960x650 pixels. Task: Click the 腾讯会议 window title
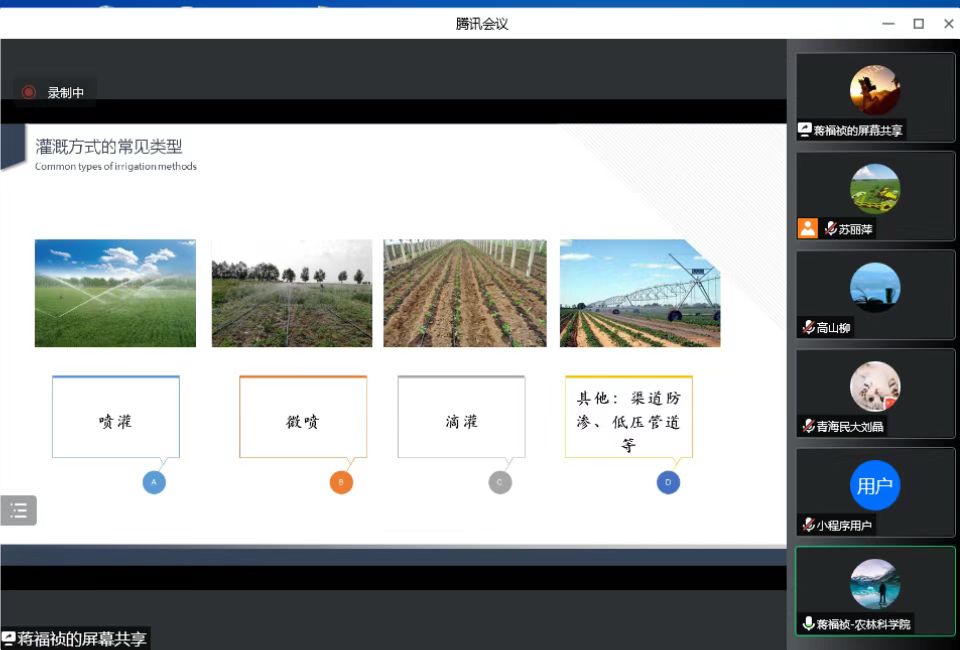(482, 24)
